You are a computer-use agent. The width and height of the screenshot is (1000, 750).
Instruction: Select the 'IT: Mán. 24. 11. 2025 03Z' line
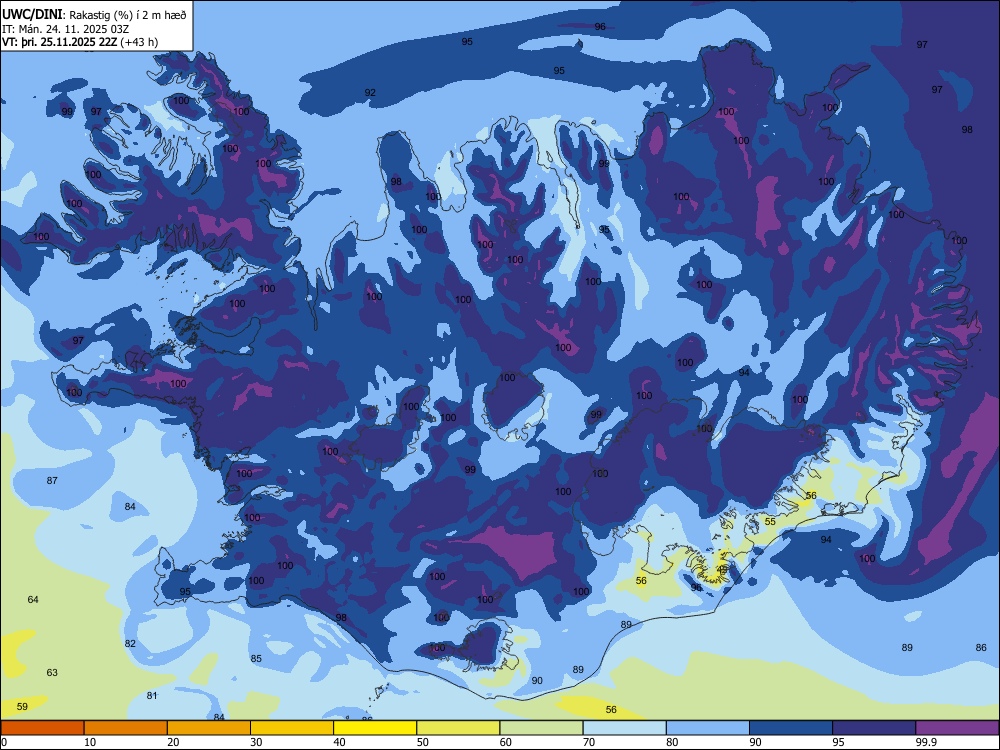click(65, 29)
